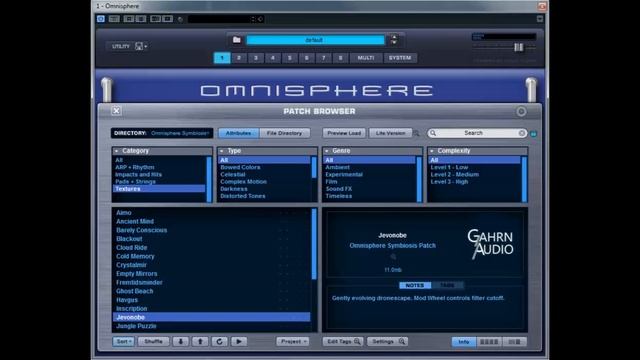Expand the Complexity column header arrow

point(431,151)
